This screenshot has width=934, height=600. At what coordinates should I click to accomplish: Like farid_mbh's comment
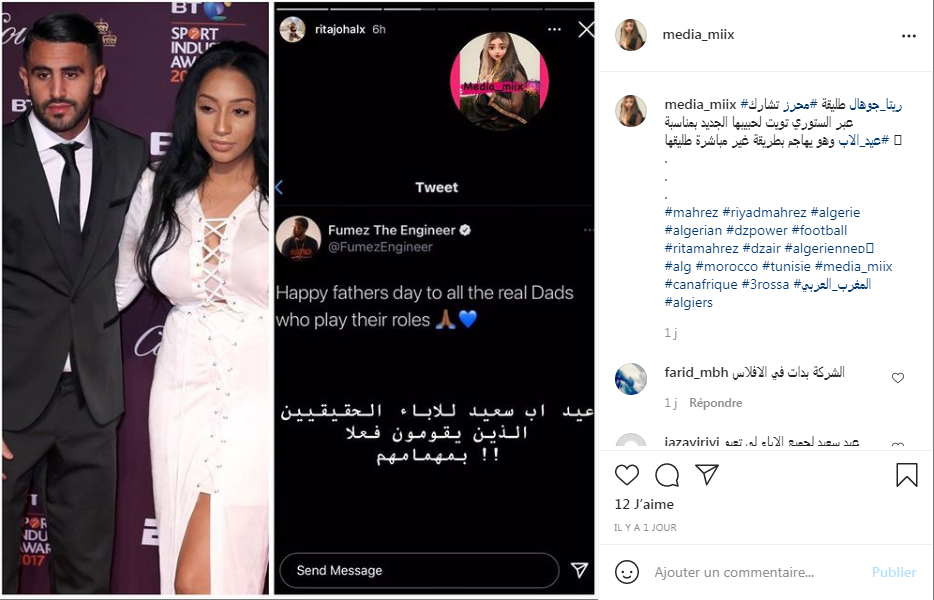pyautogui.click(x=898, y=378)
